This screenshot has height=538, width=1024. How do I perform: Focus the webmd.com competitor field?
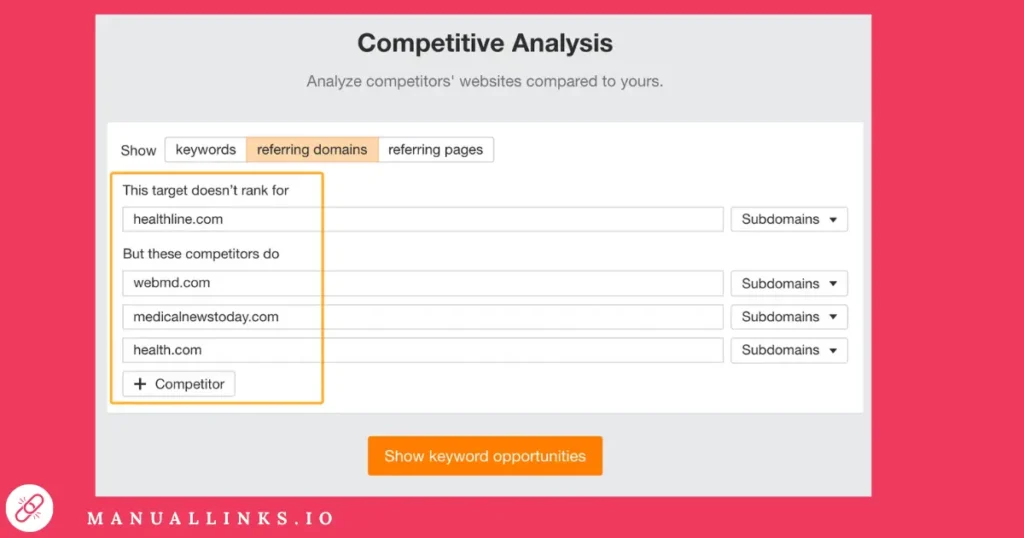[423, 283]
